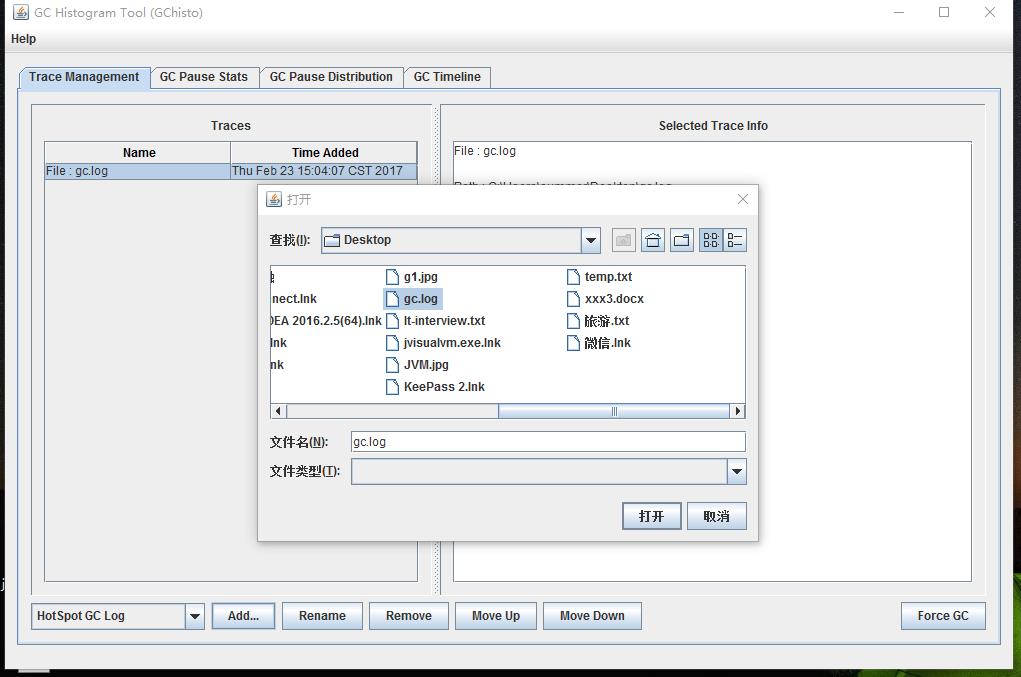Click the Up One Level folder icon
The height and width of the screenshot is (677, 1021).
(624, 240)
